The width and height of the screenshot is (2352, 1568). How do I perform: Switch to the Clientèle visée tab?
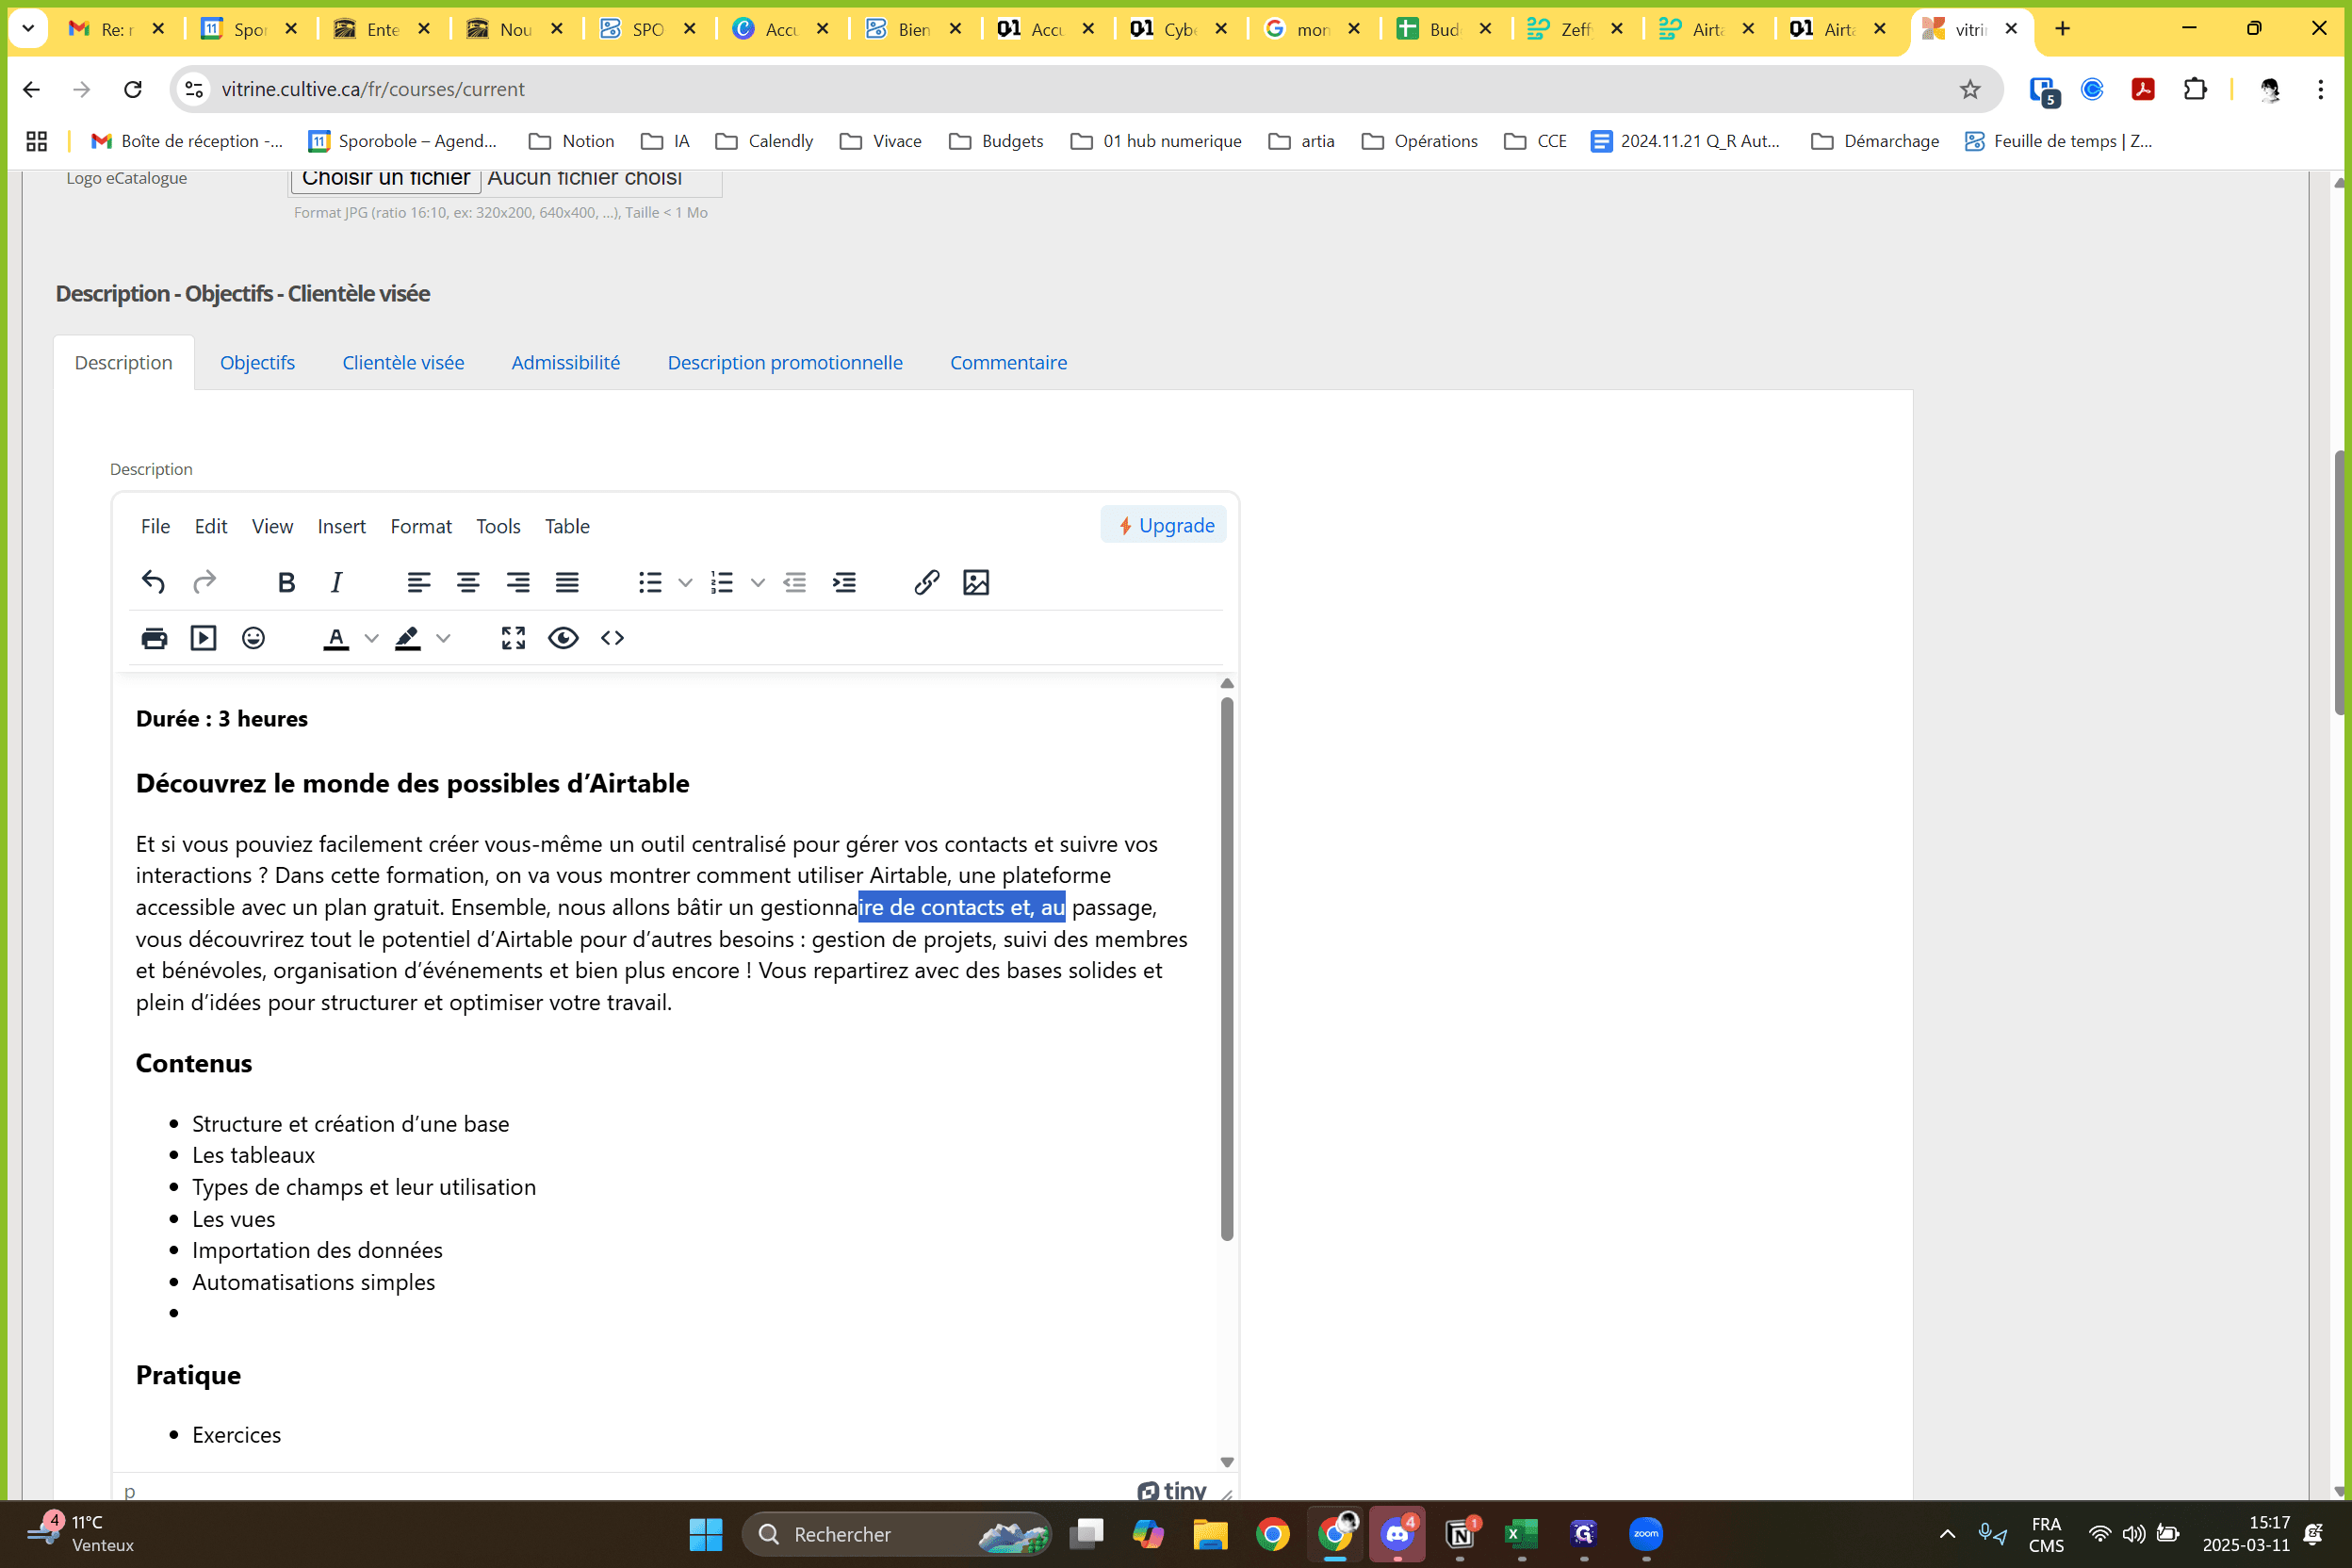(403, 363)
